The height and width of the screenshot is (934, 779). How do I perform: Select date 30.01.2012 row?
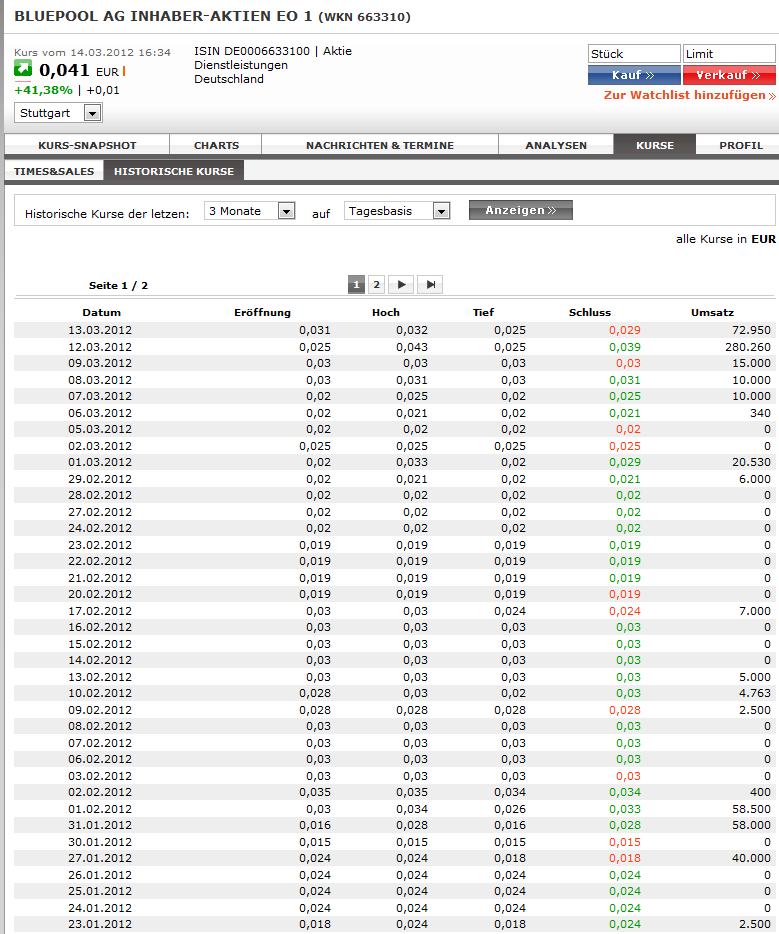click(394, 842)
